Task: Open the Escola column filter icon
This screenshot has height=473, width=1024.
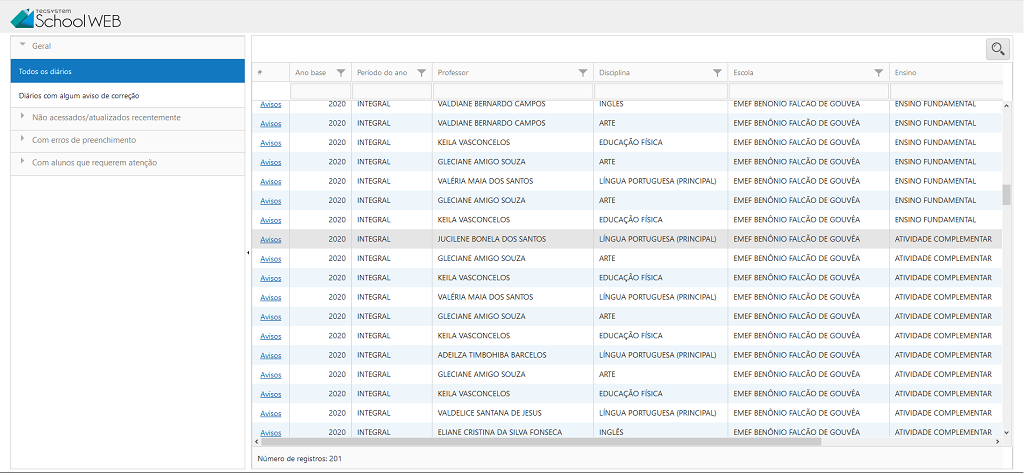Action: pyautogui.click(x=878, y=72)
